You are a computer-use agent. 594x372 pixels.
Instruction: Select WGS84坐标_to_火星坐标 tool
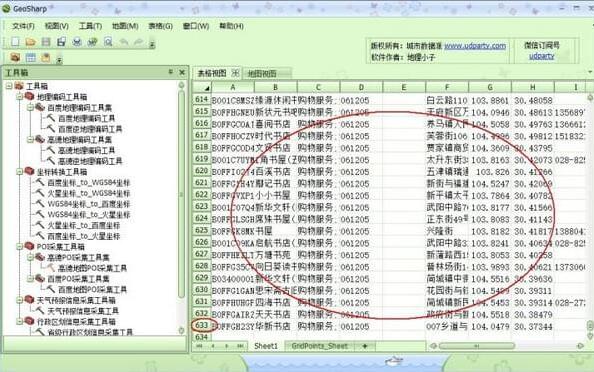(89, 215)
